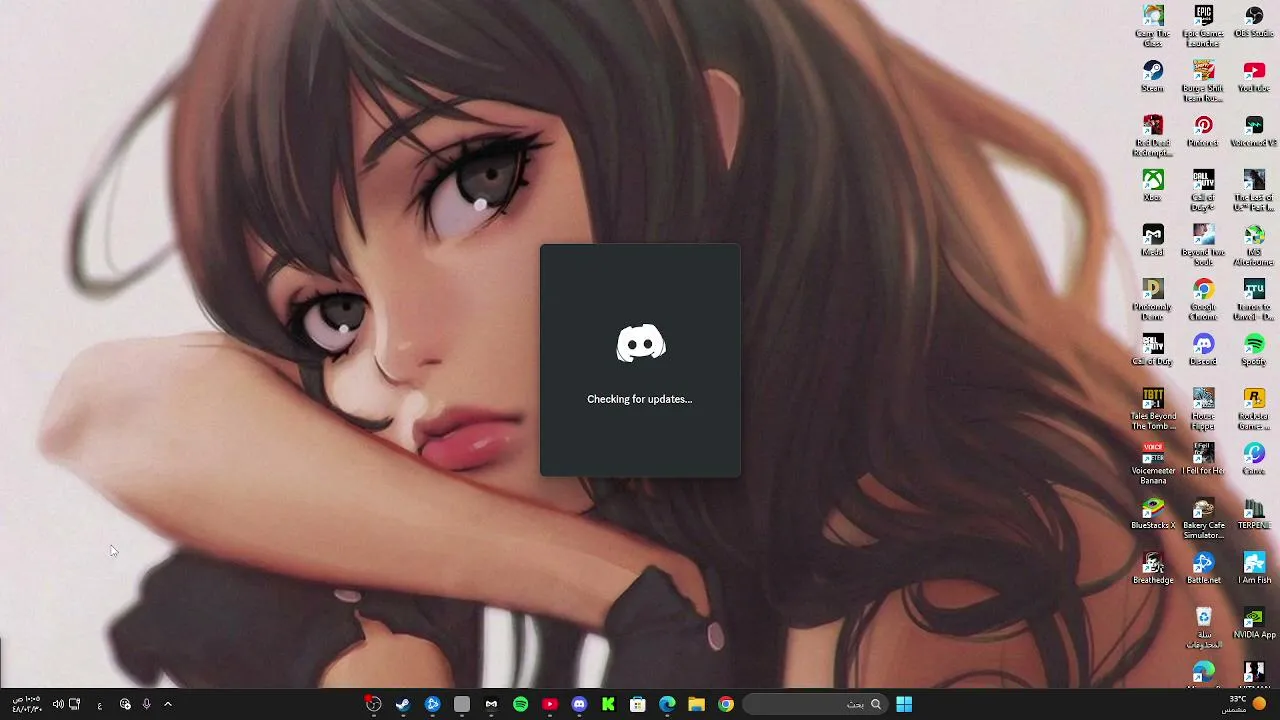The image size is (1280, 720).
Task: Open the Windows Start menu
Action: tap(904, 704)
